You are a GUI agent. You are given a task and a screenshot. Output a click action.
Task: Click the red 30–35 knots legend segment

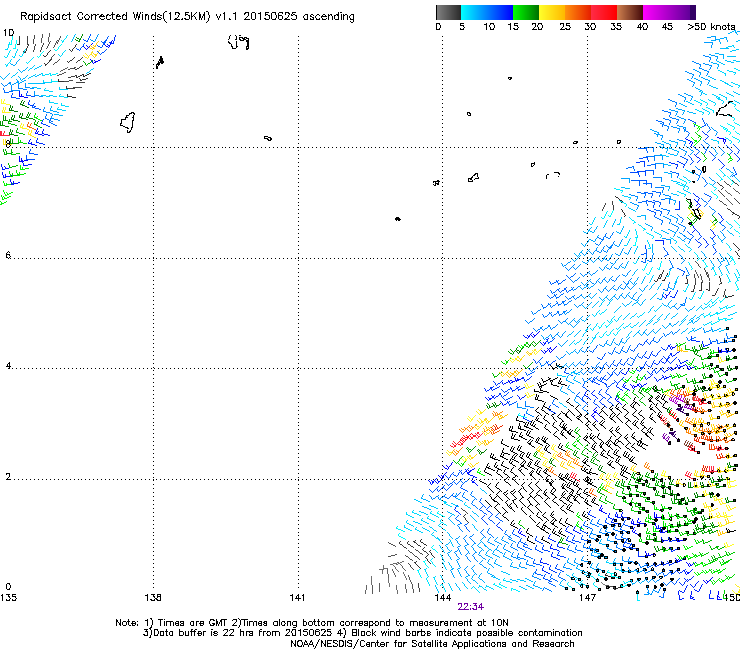pos(604,12)
